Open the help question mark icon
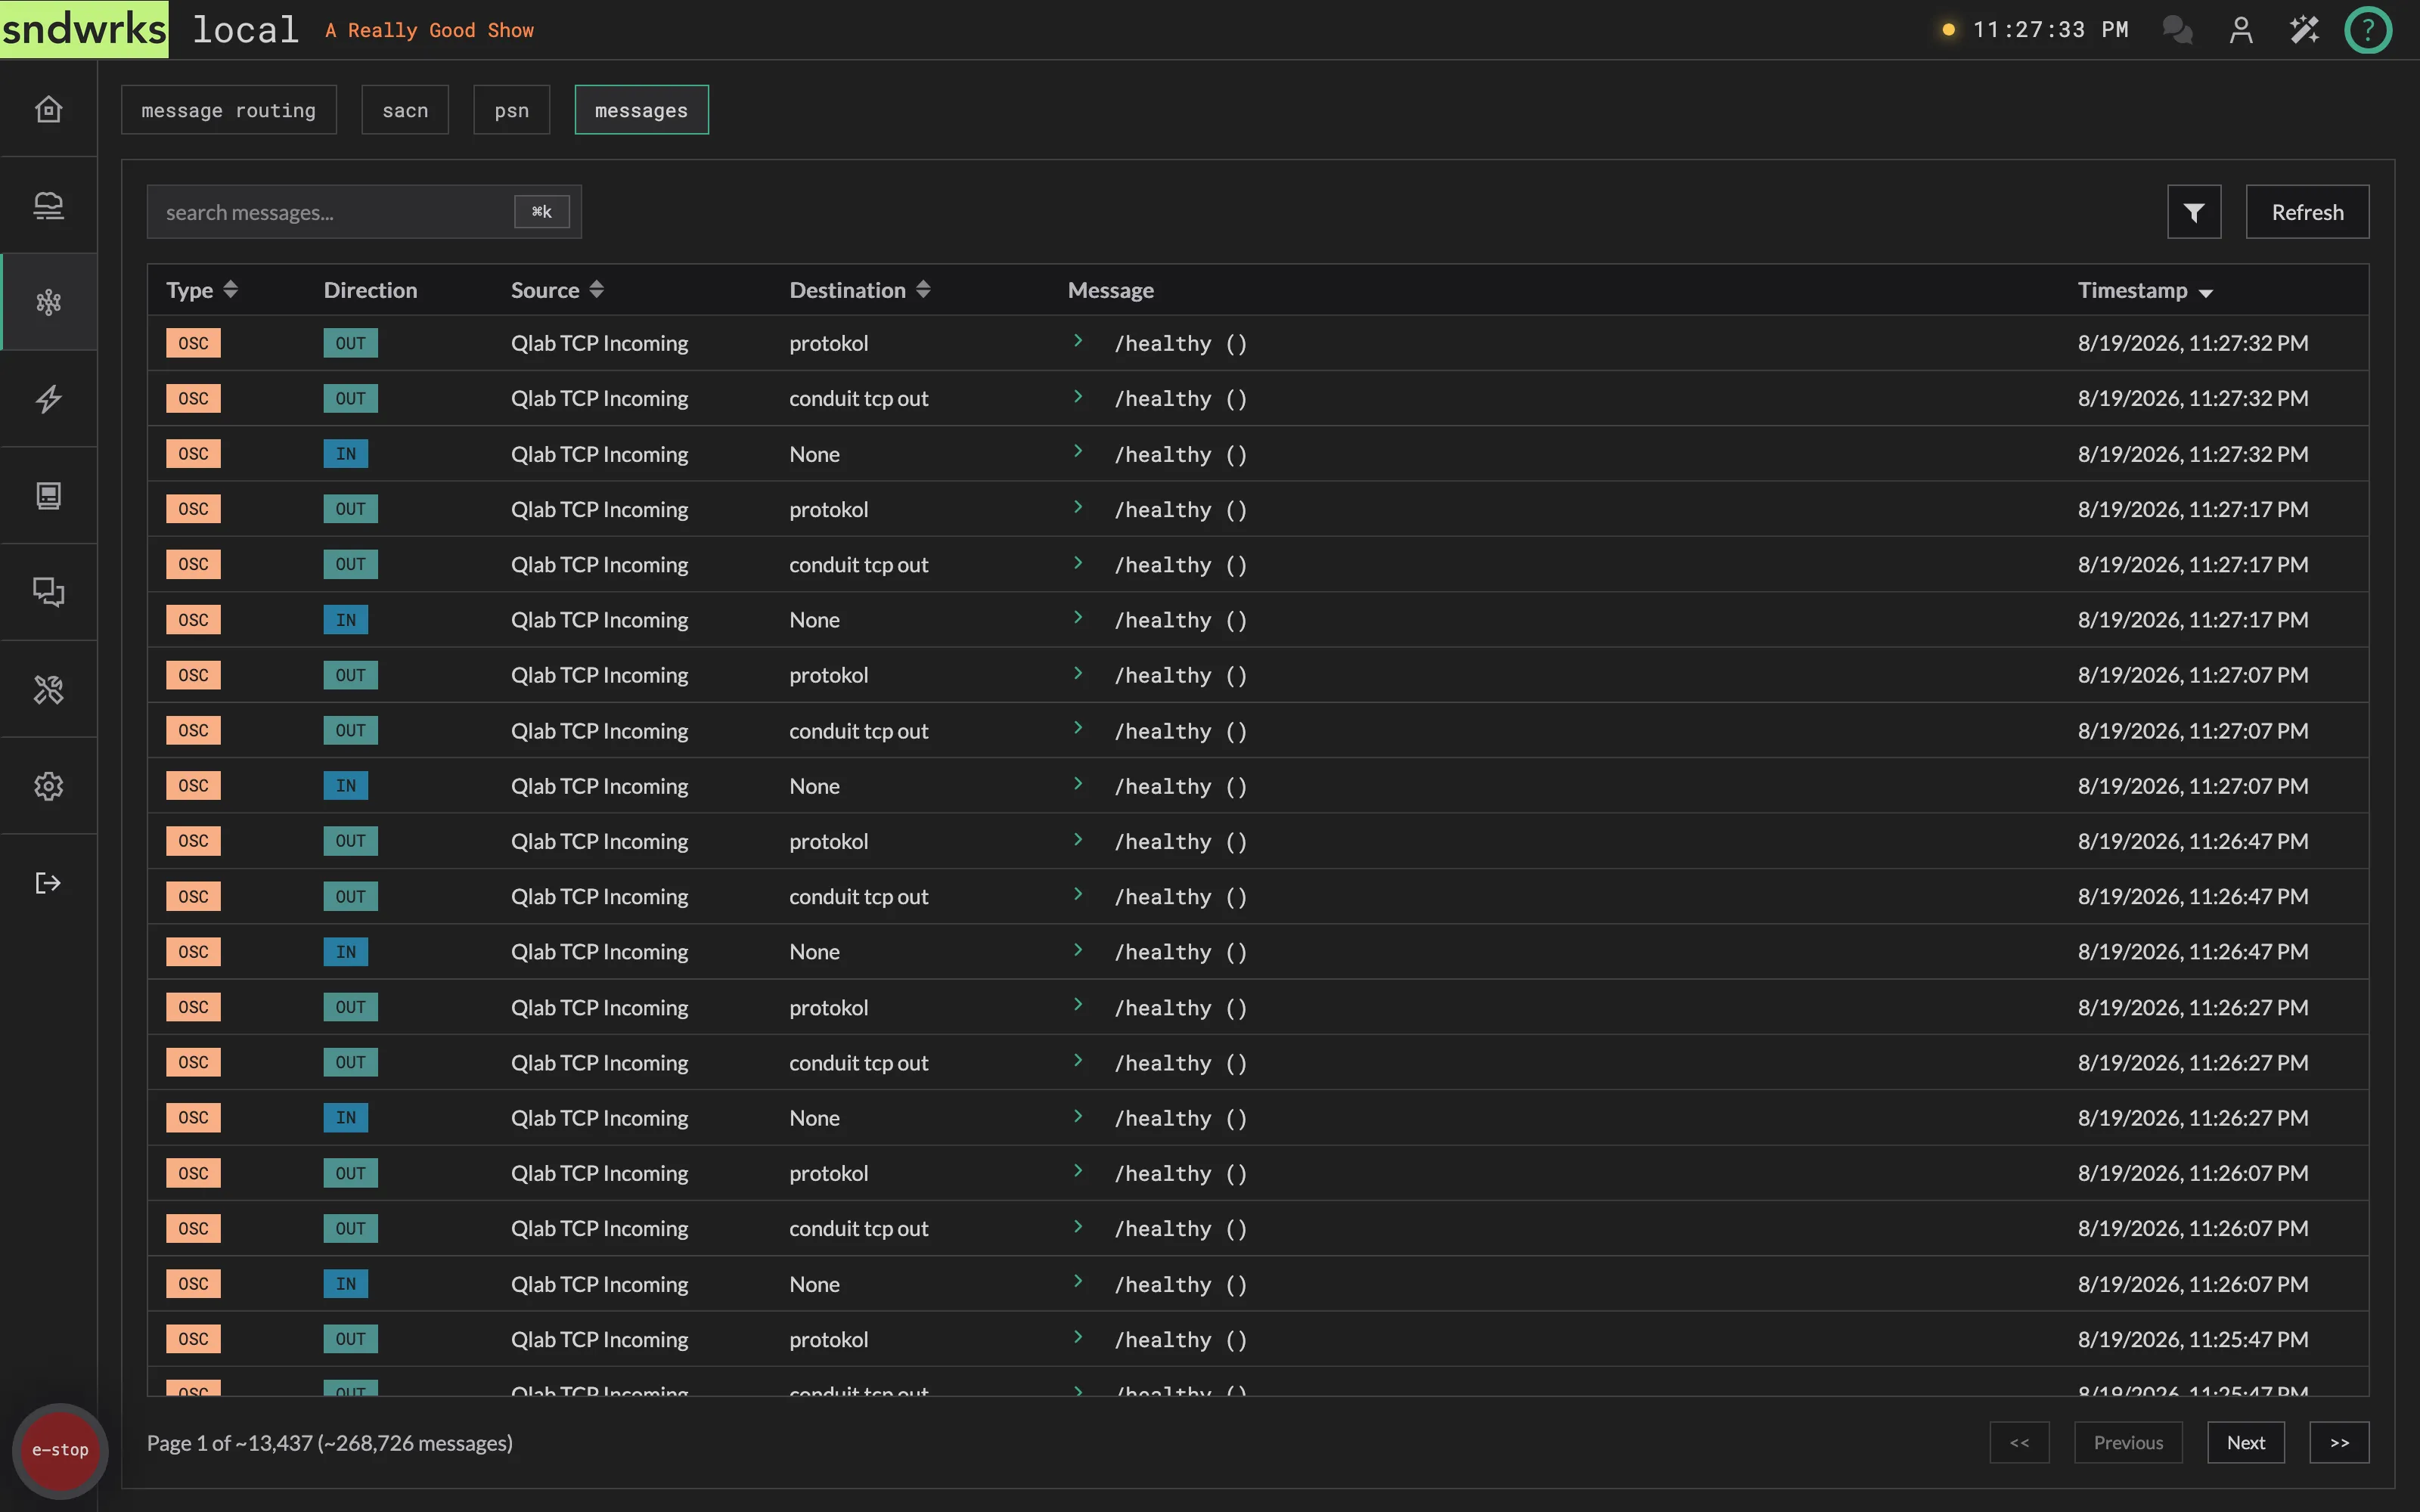This screenshot has height=1512, width=2420. click(2368, 30)
